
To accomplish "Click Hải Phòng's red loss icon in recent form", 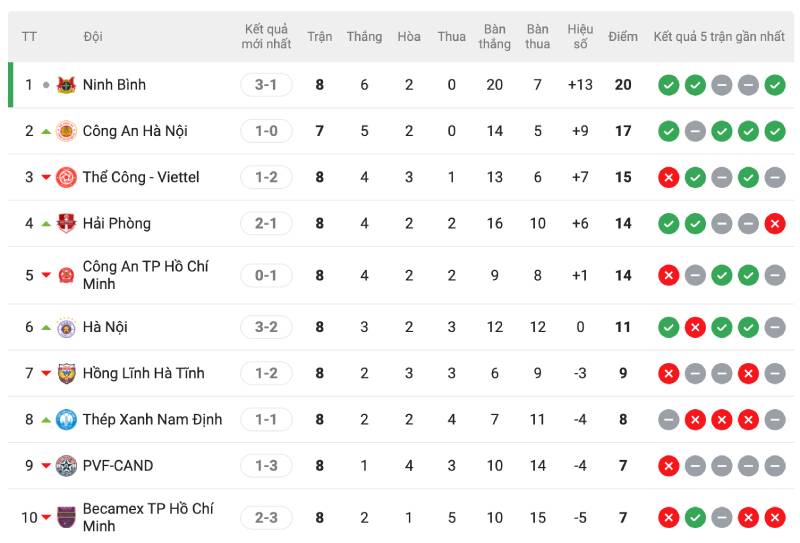I will coord(774,223).
